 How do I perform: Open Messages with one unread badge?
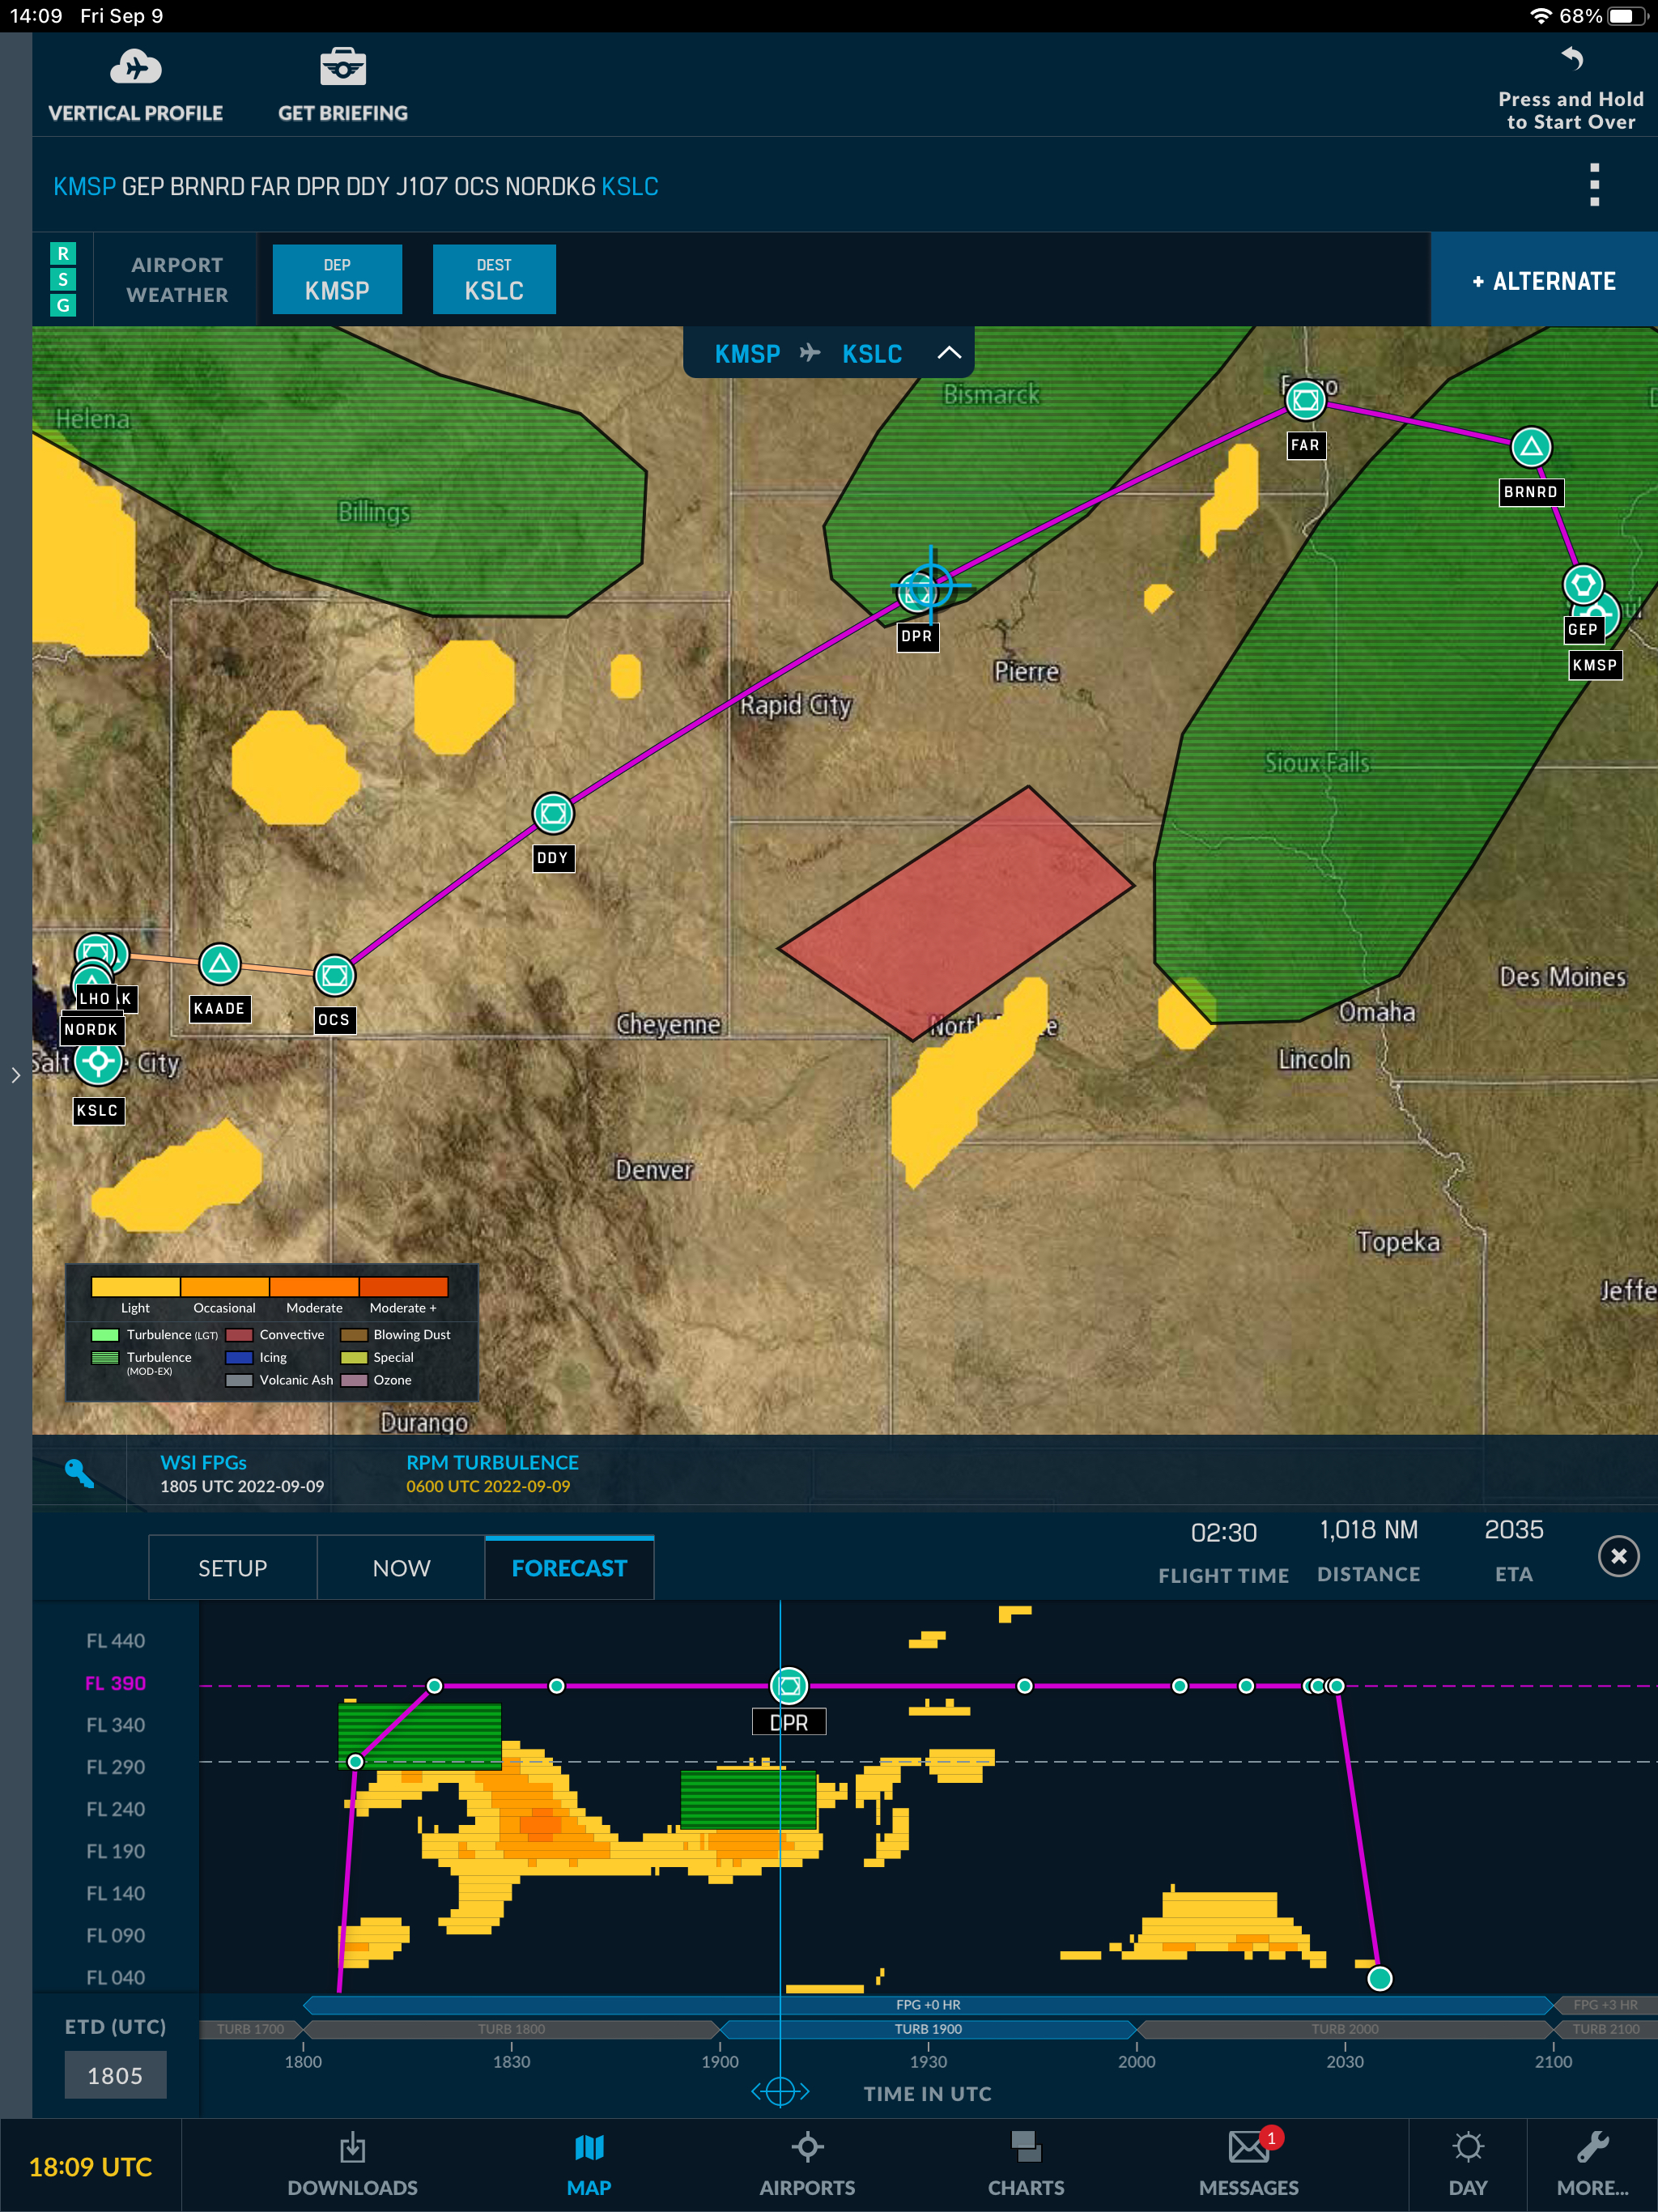click(1248, 2164)
